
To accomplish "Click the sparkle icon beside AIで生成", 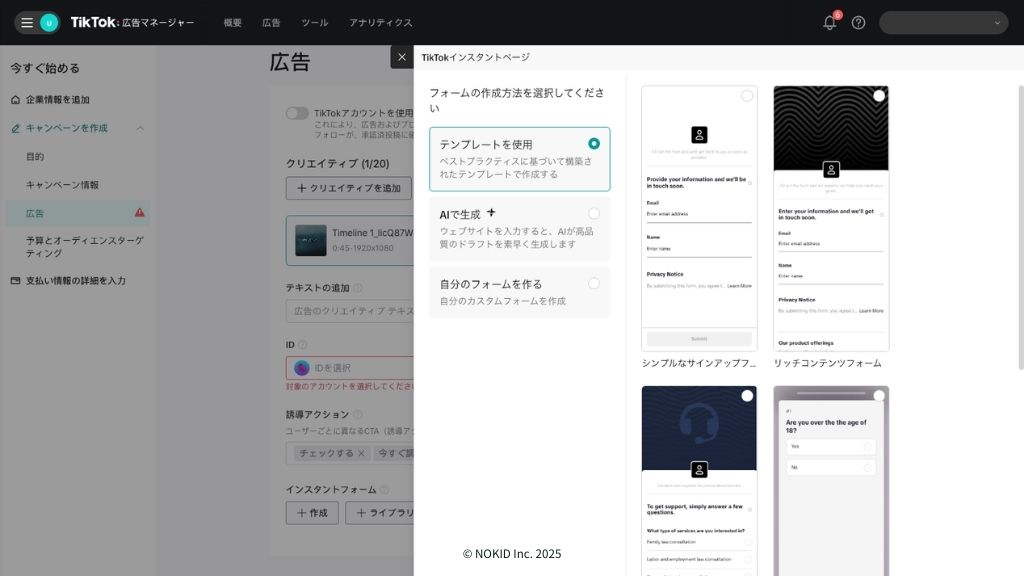I will 491,213.
